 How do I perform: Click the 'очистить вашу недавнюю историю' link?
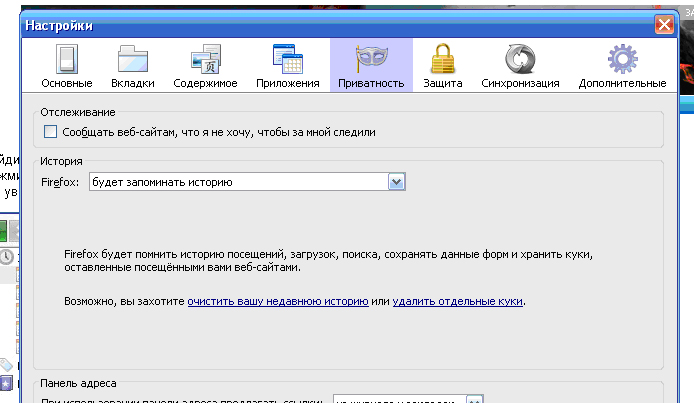277,301
